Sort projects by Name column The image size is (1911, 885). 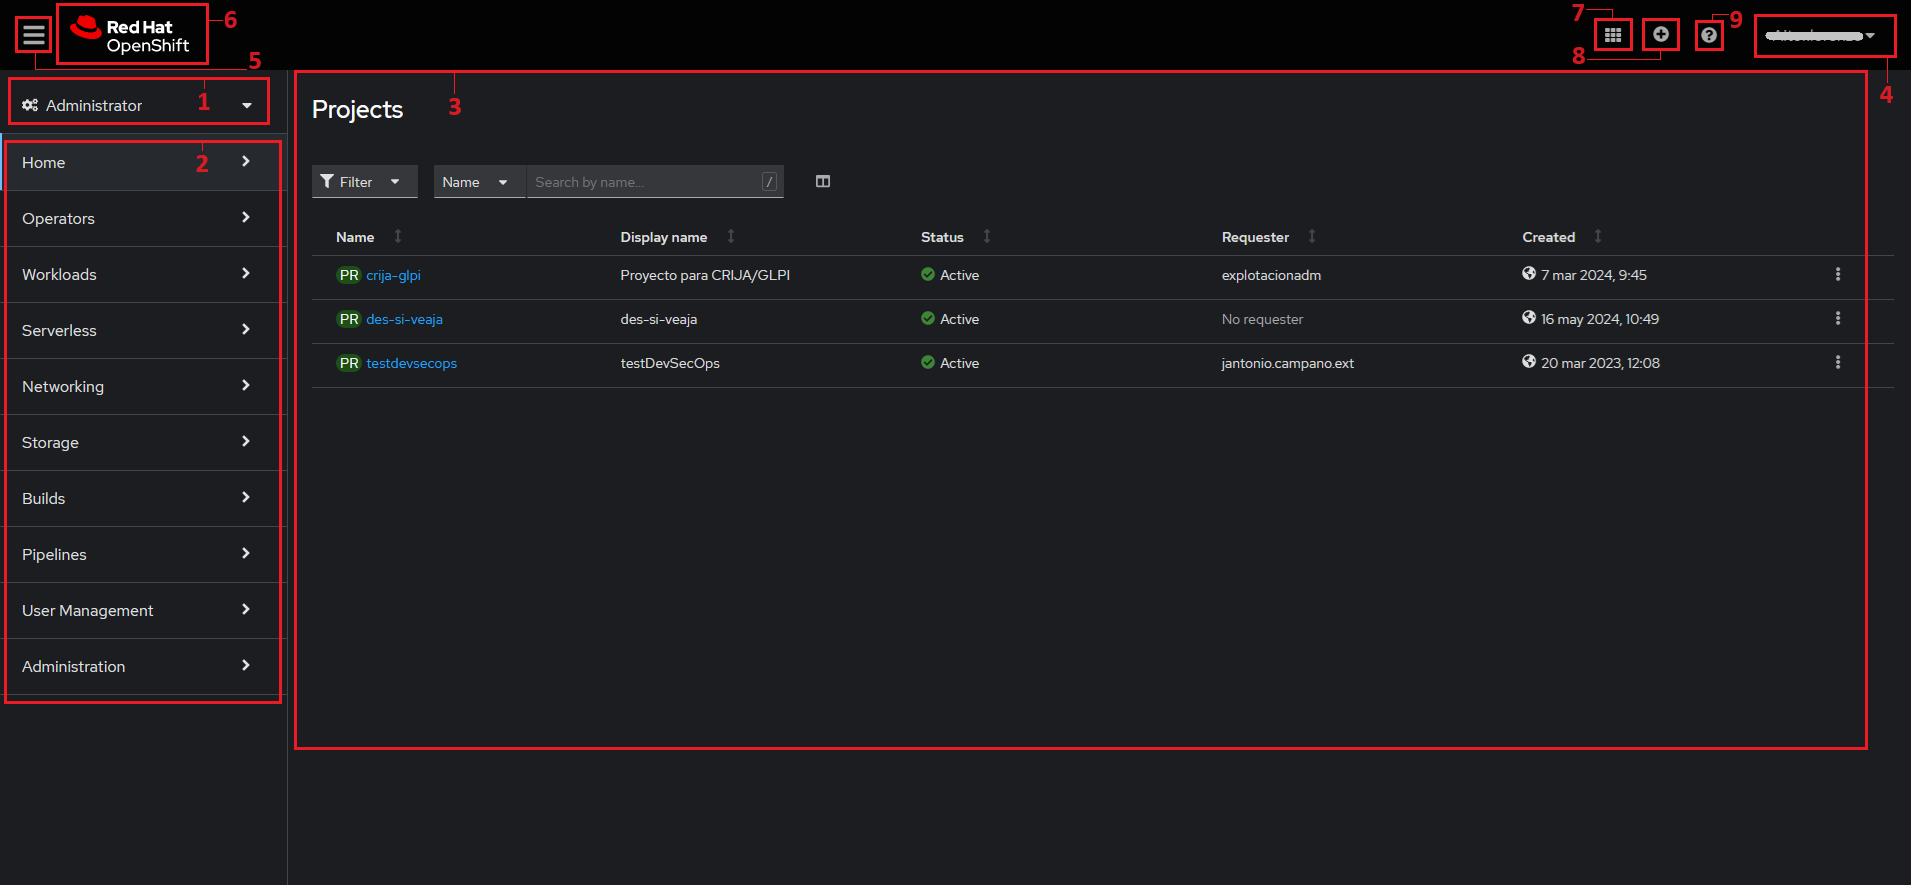(x=369, y=237)
